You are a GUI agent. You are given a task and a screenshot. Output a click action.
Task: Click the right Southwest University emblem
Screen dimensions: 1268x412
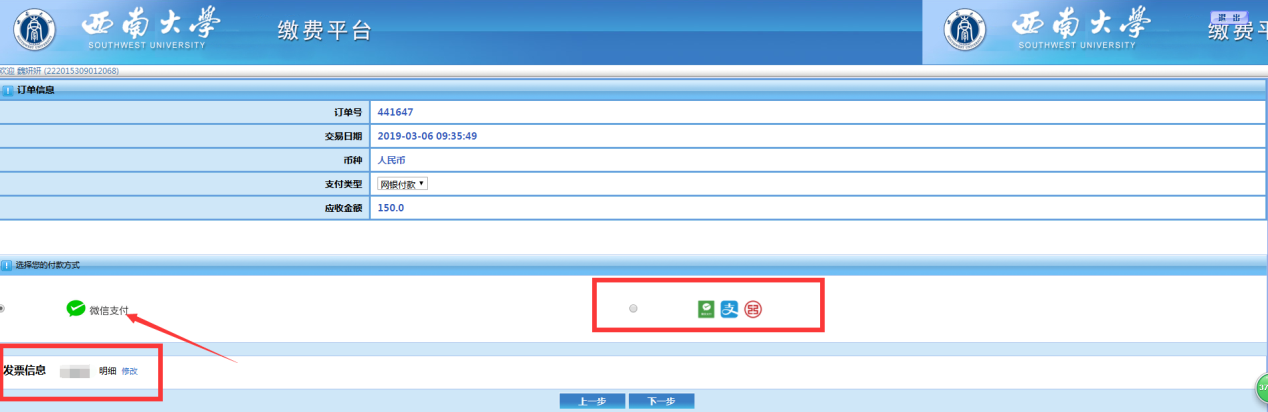pos(965,31)
